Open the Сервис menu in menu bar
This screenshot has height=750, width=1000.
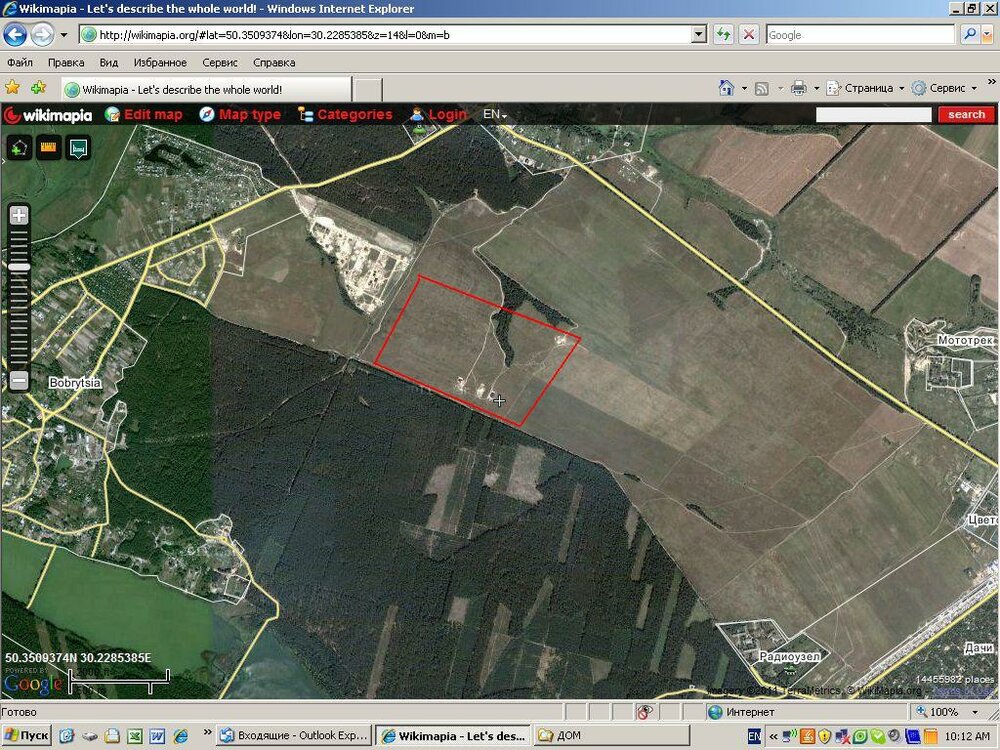(219, 62)
